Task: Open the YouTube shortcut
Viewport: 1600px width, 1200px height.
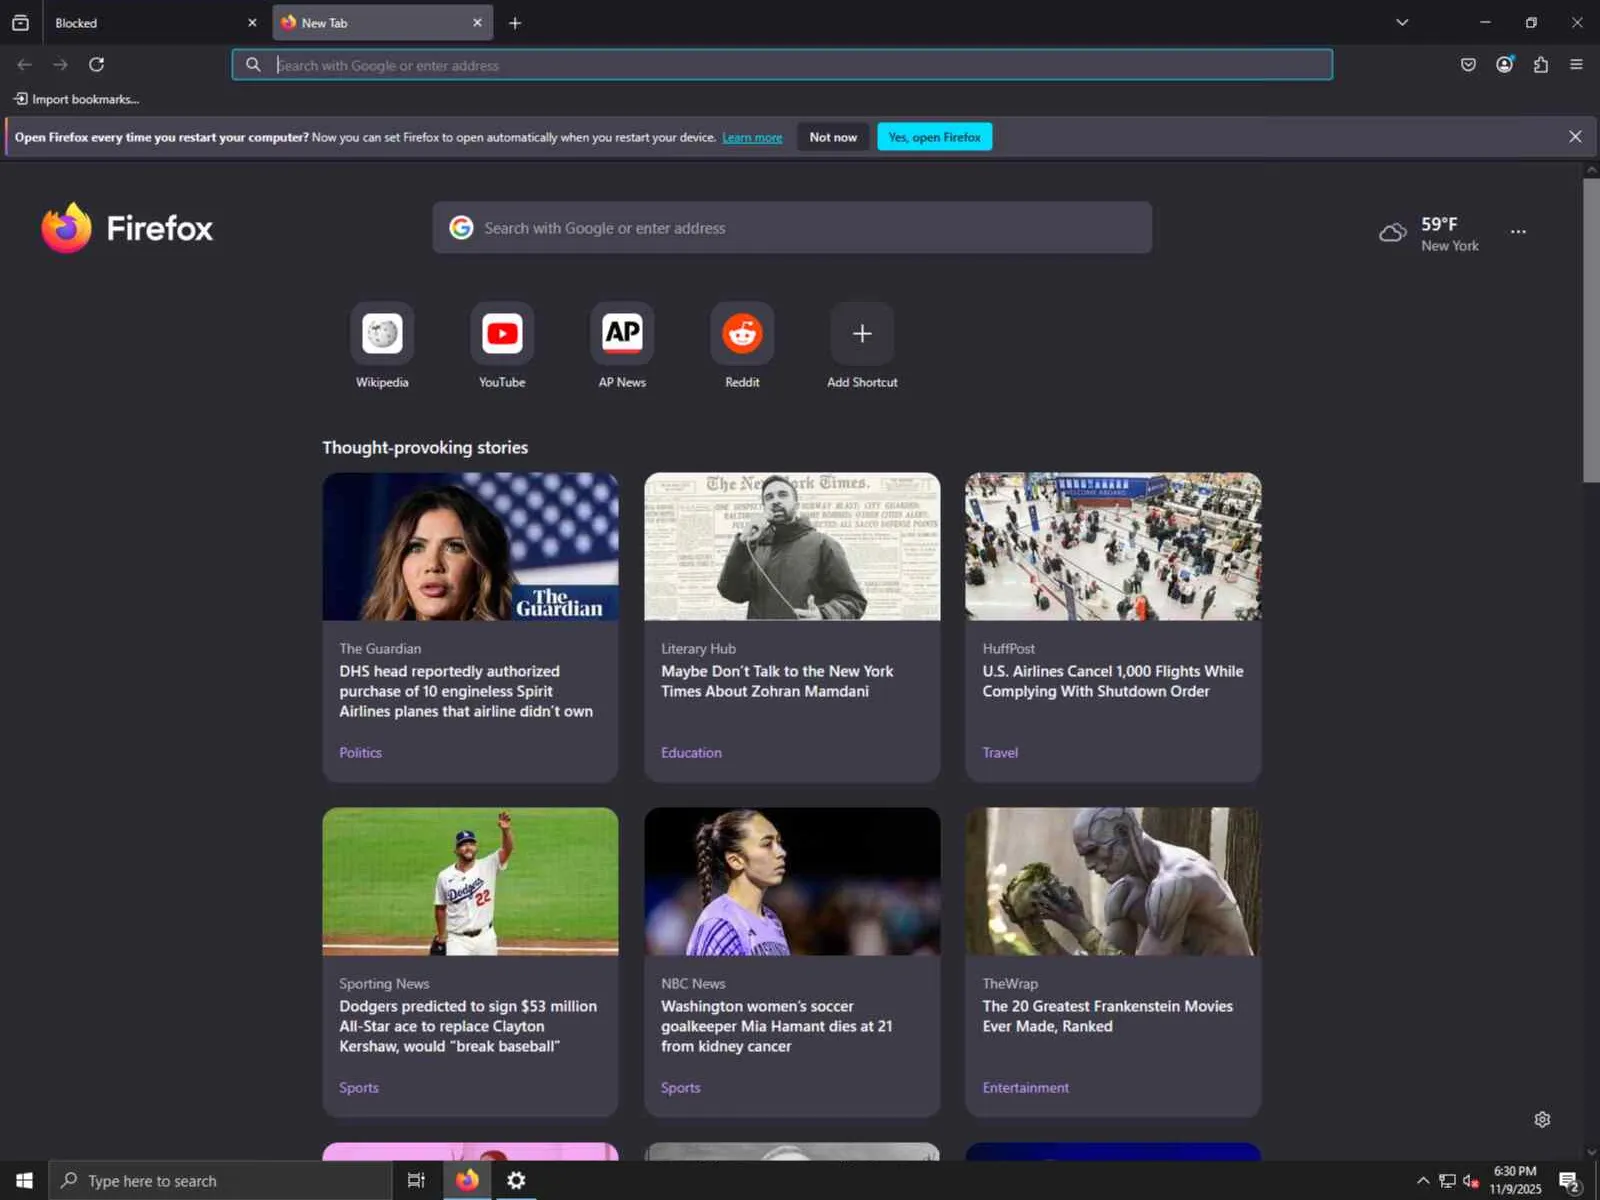Action: click(502, 346)
